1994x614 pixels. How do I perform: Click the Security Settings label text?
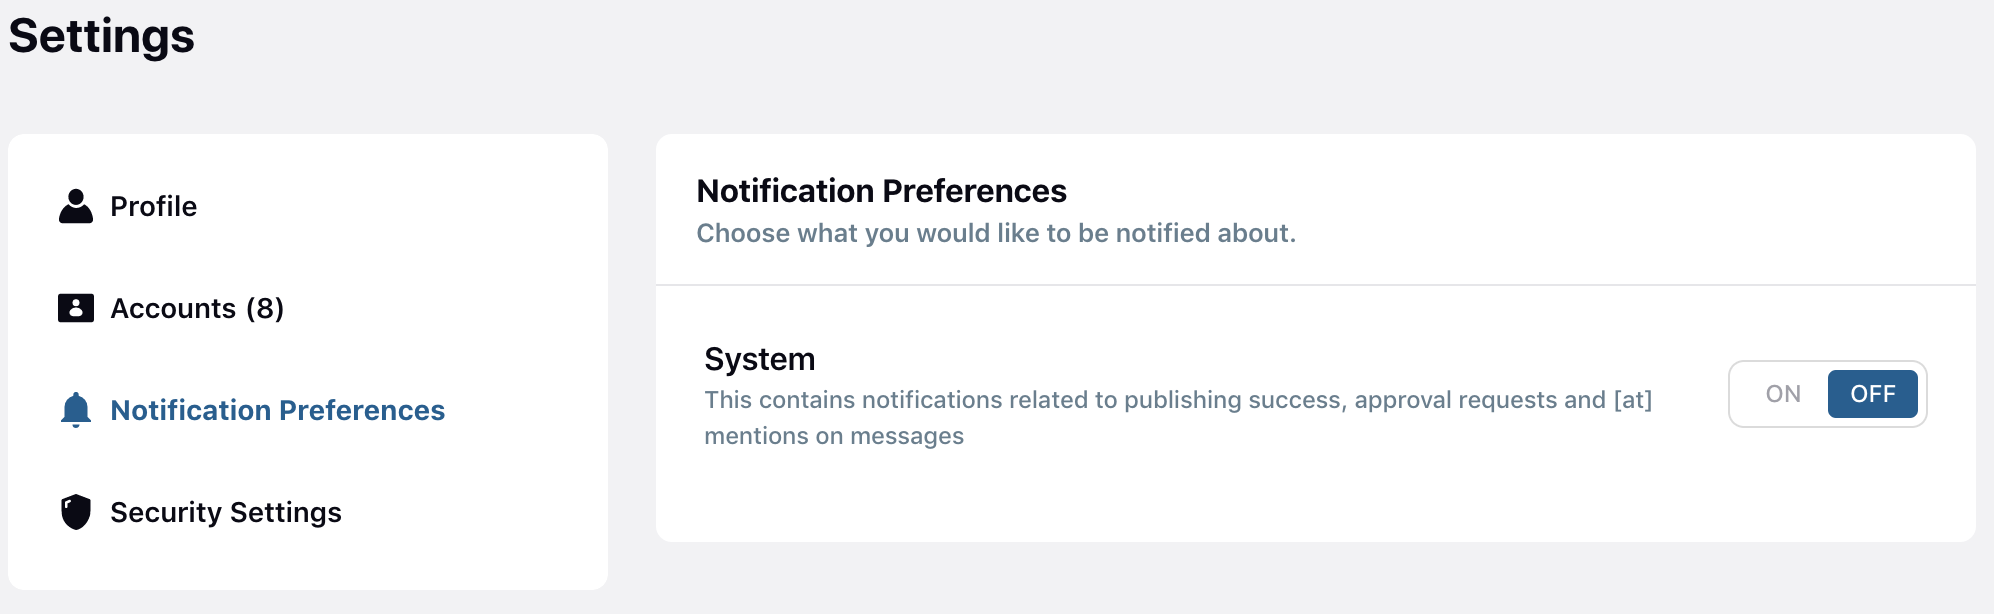pos(226,512)
